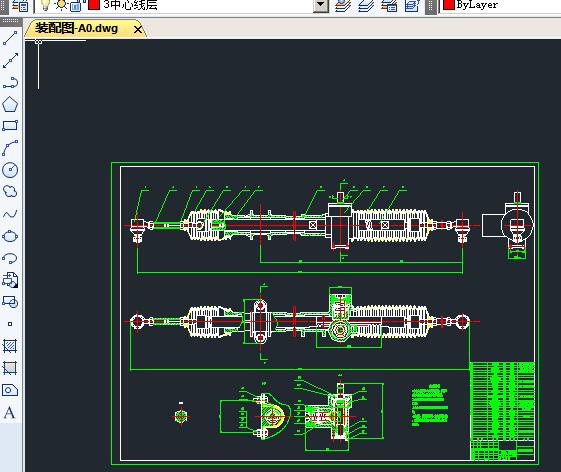Click the draw toolbar grip handle
This screenshot has height=472, width=561.
[10, 21]
